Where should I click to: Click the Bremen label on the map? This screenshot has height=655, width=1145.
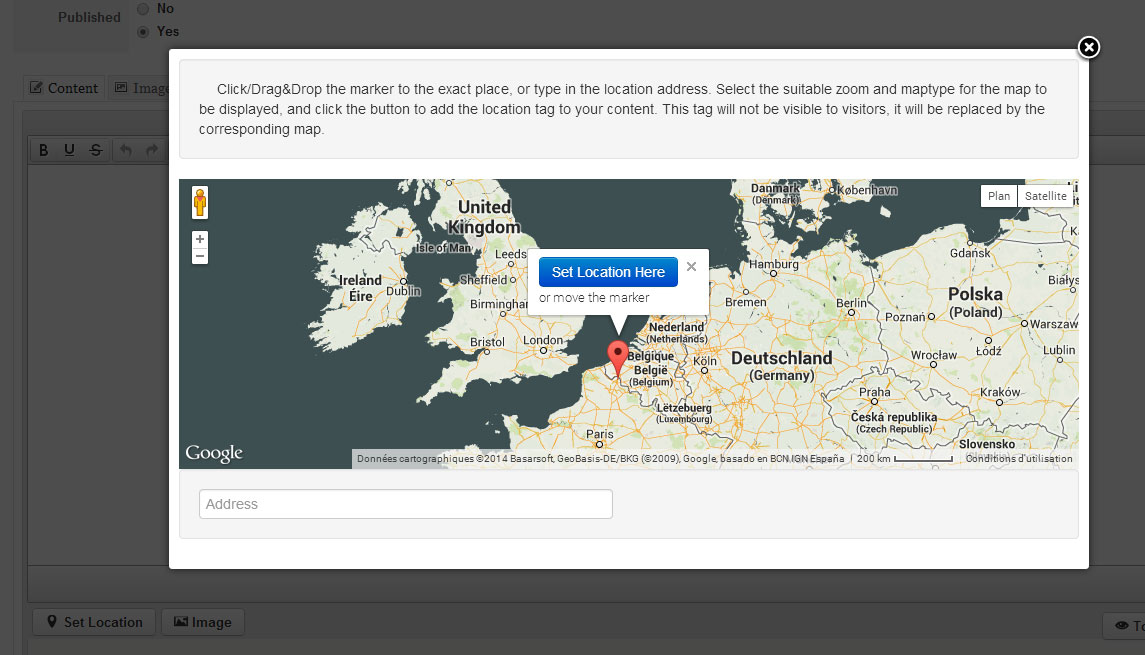(x=746, y=302)
